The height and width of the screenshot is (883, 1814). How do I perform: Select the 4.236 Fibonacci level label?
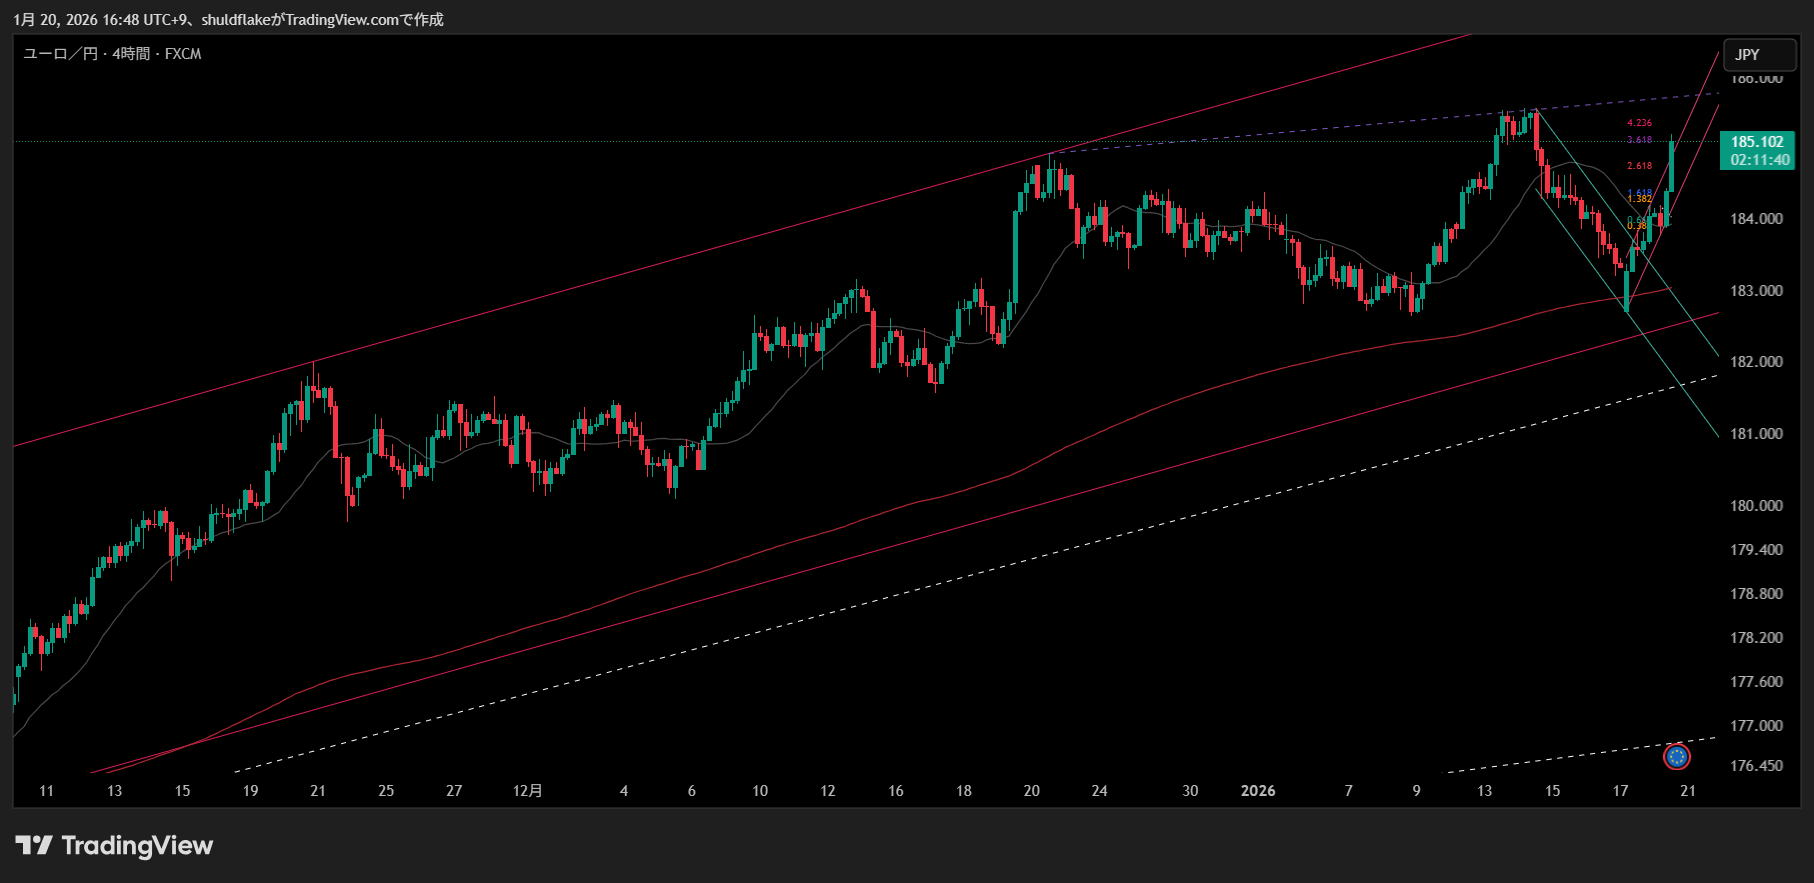coord(1639,123)
